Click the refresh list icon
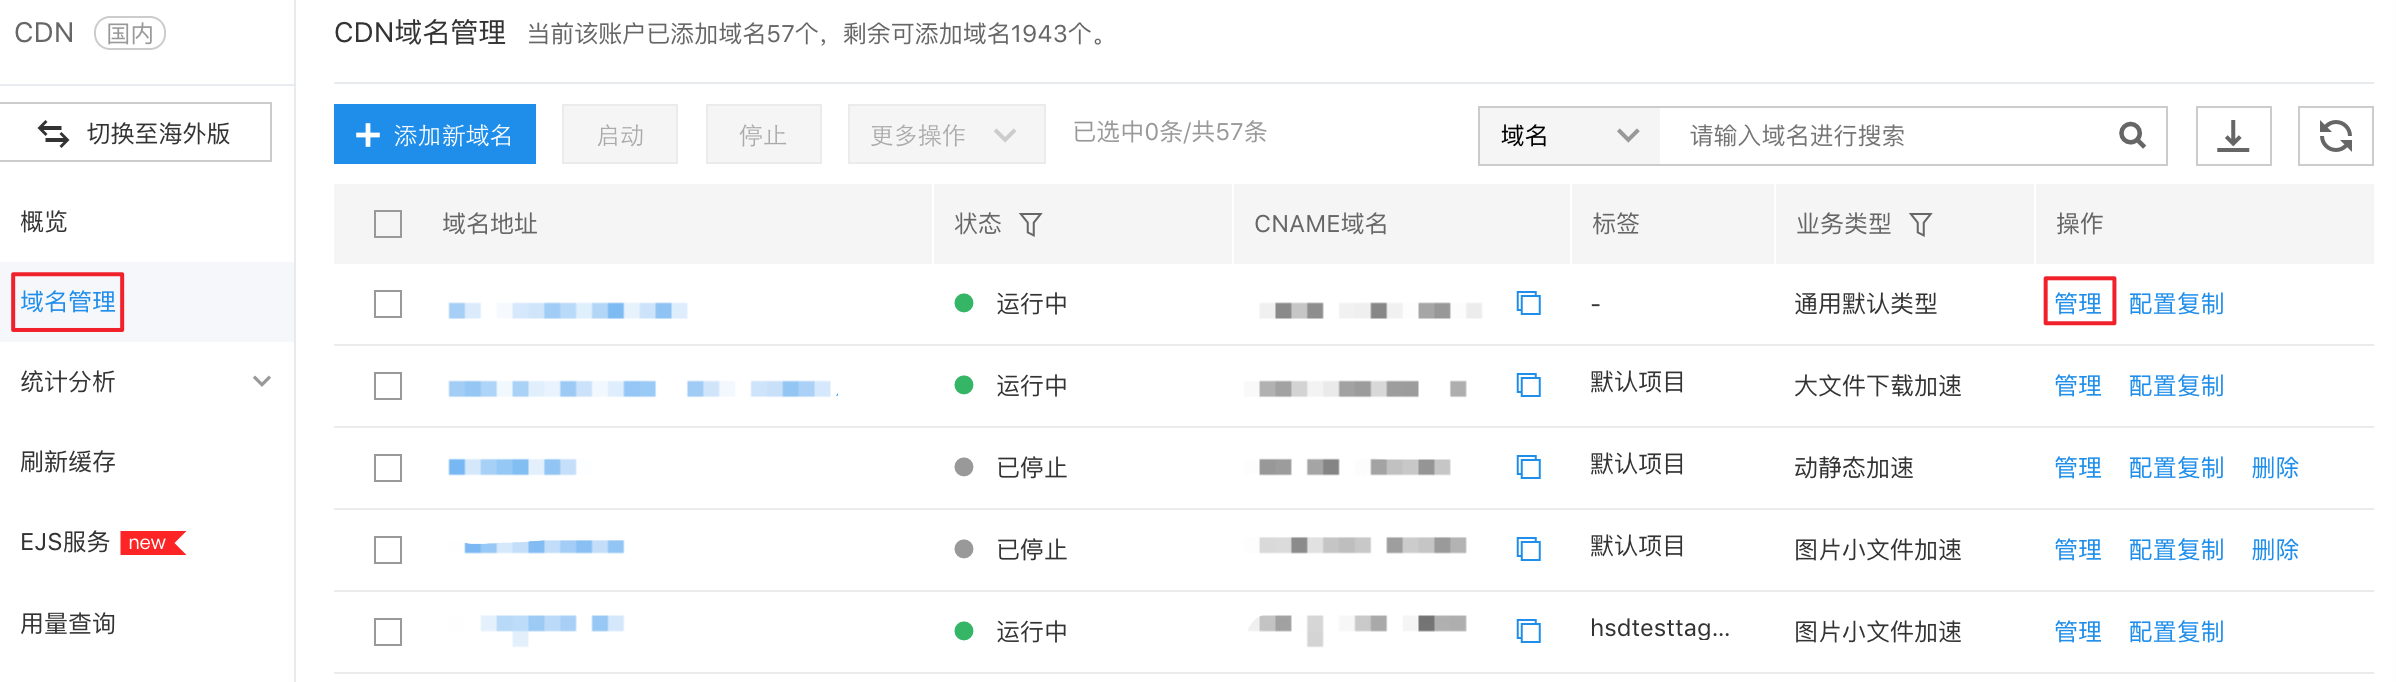The image size is (2396, 682). (2335, 135)
